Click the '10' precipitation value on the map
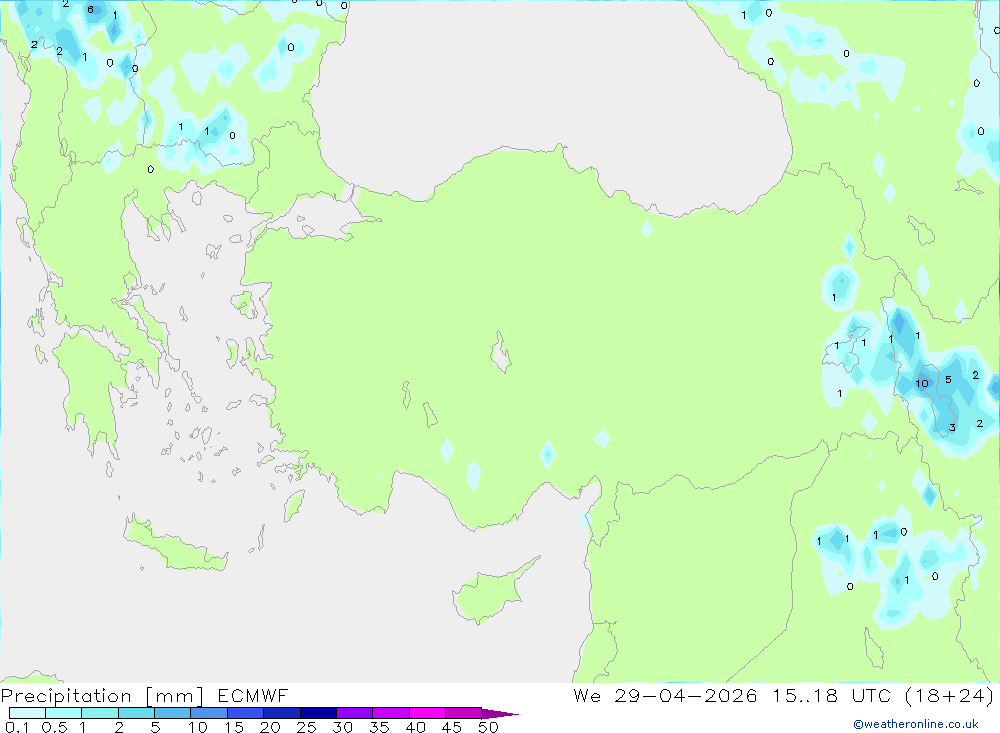The width and height of the screenshot is (1000, 733). 922,383
